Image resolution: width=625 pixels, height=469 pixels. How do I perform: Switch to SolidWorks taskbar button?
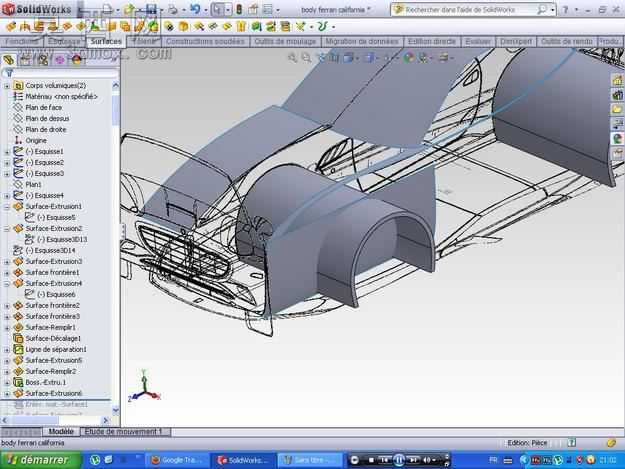point(243,460)
